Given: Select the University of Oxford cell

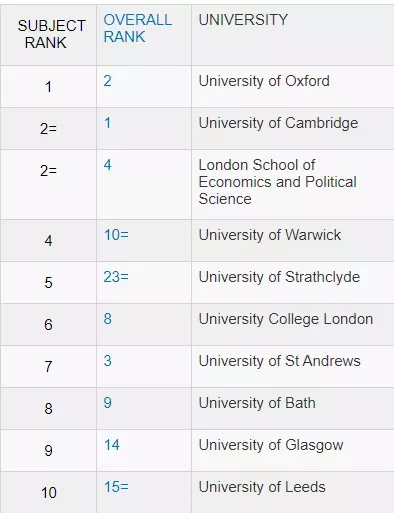Looking at the screenshot, I should (x=293, y=87).
